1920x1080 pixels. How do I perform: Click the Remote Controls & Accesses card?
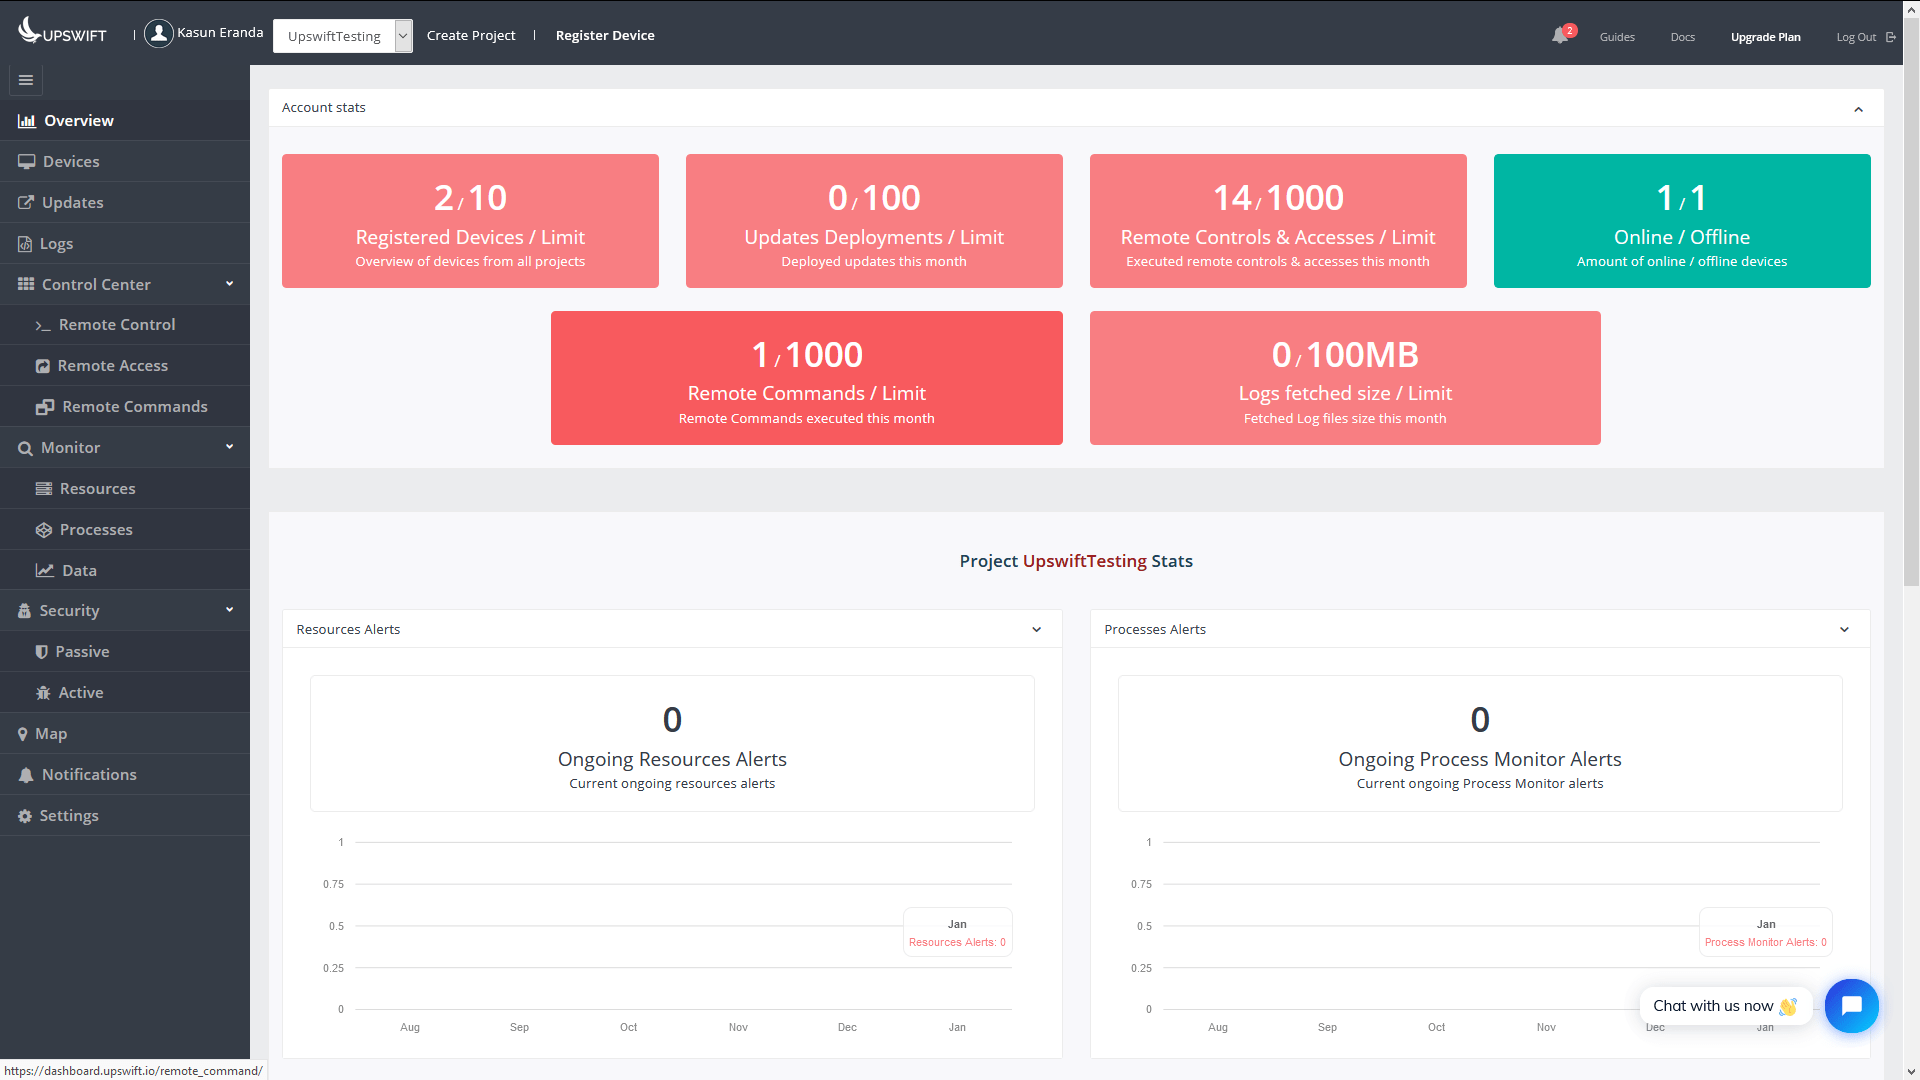pos(1278,221)
